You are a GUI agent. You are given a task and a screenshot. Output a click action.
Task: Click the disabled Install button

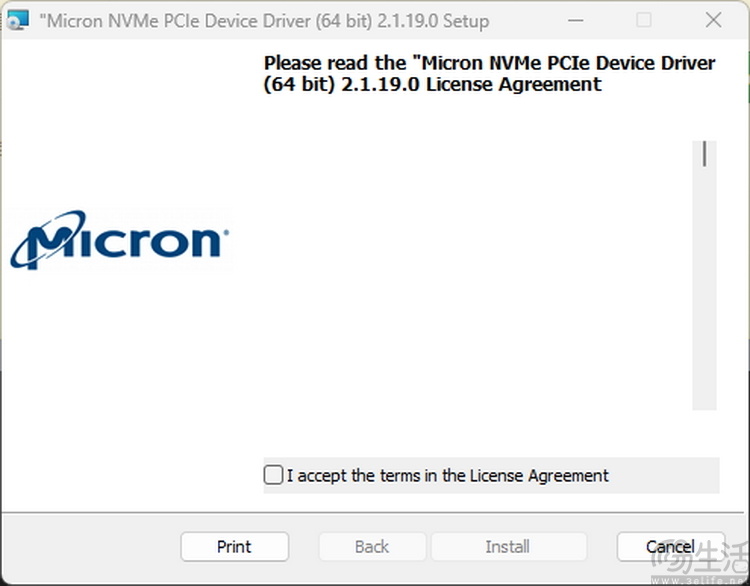pos(507,546)
